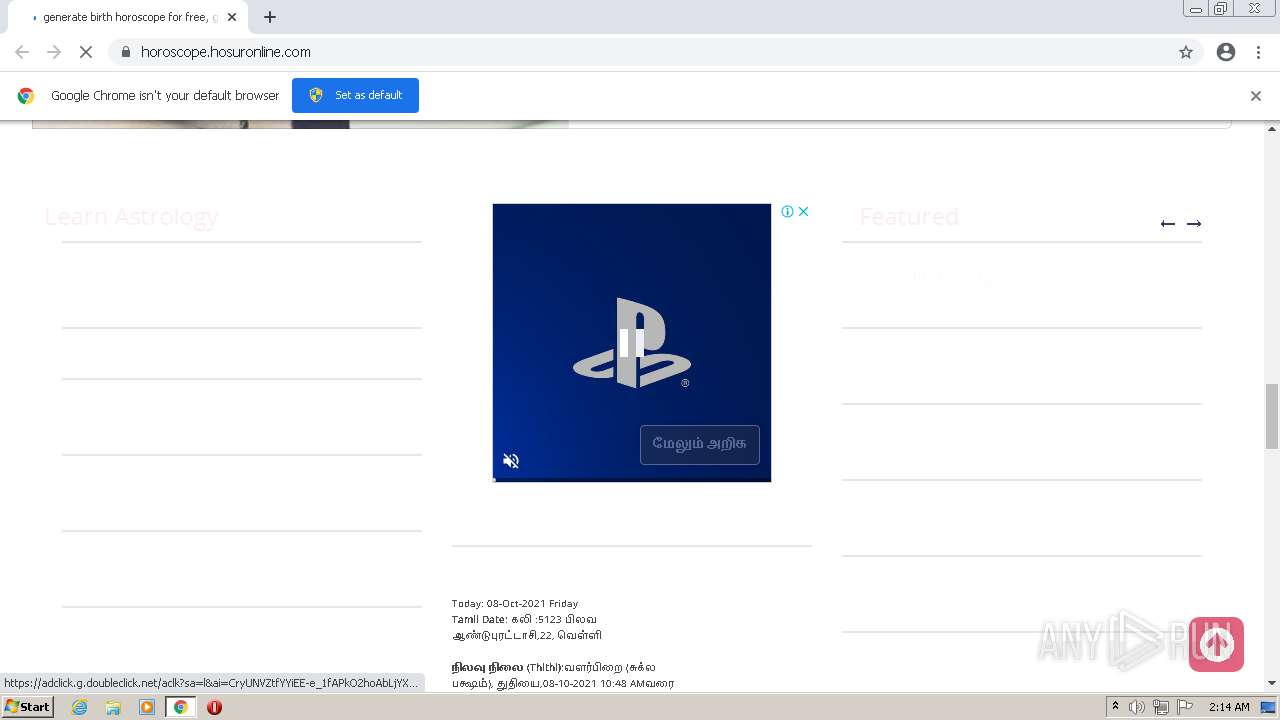1280x720 pixels.
Task: Click the Tamil Date கலி :5123 line
Action: 524,619
